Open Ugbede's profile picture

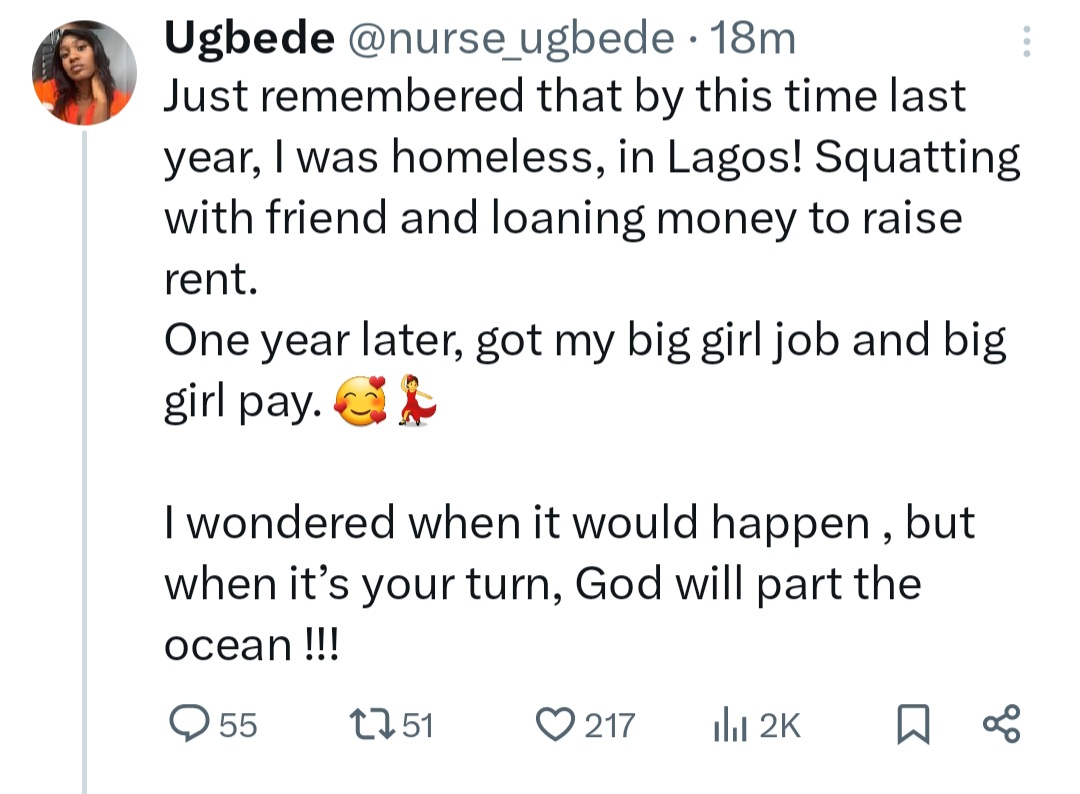(x=84, y=72)
